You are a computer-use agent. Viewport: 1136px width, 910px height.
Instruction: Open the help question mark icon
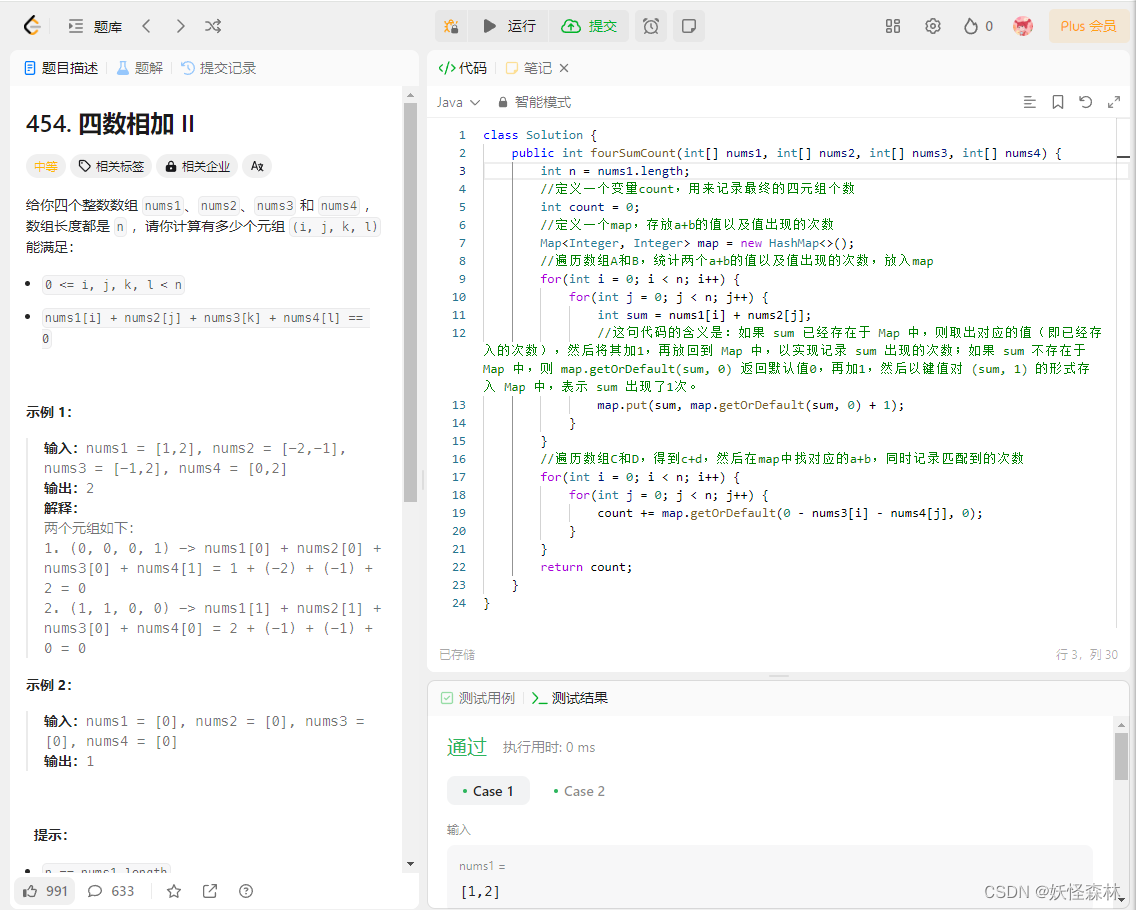pos(246,891)
